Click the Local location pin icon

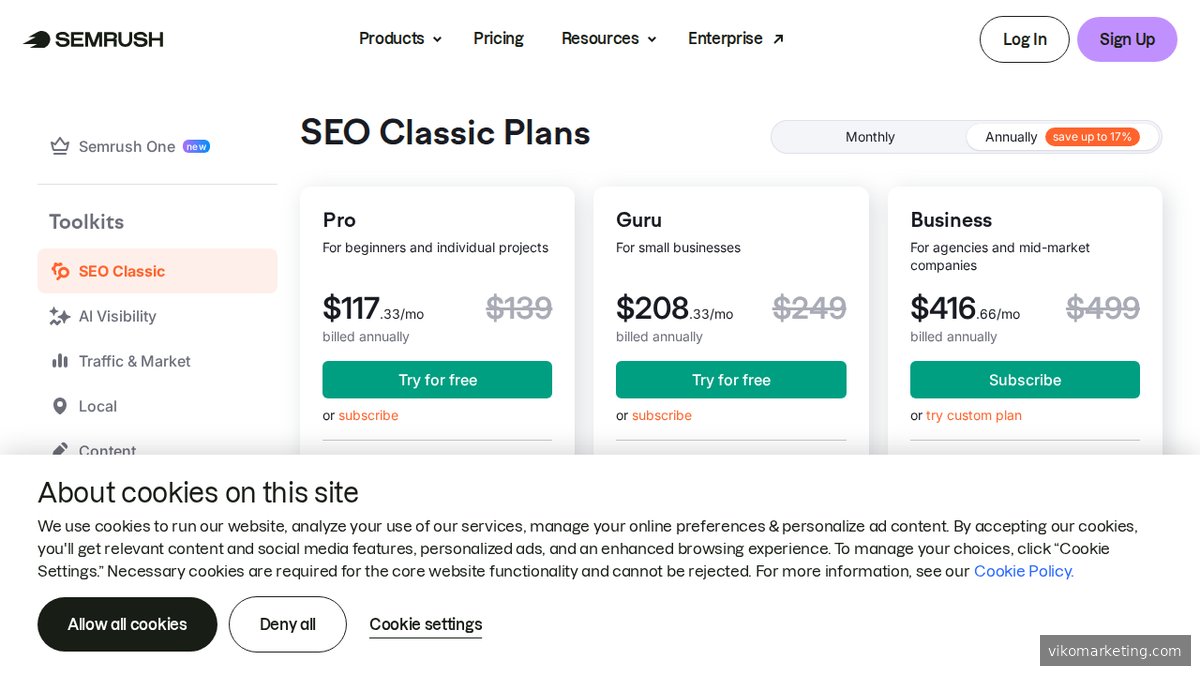[x=62, y=406]
